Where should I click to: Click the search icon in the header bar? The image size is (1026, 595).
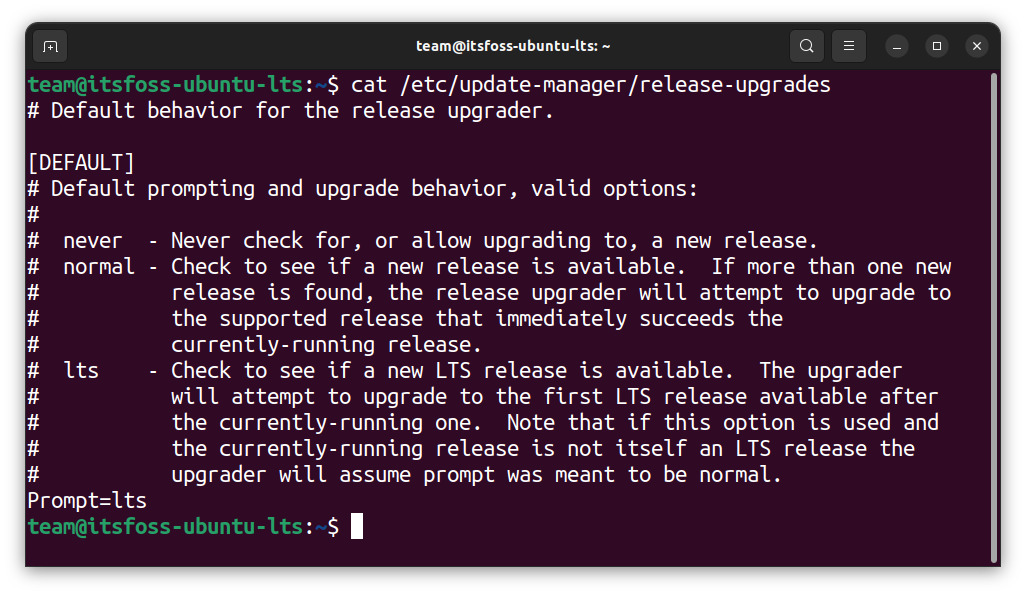point(806,46)
